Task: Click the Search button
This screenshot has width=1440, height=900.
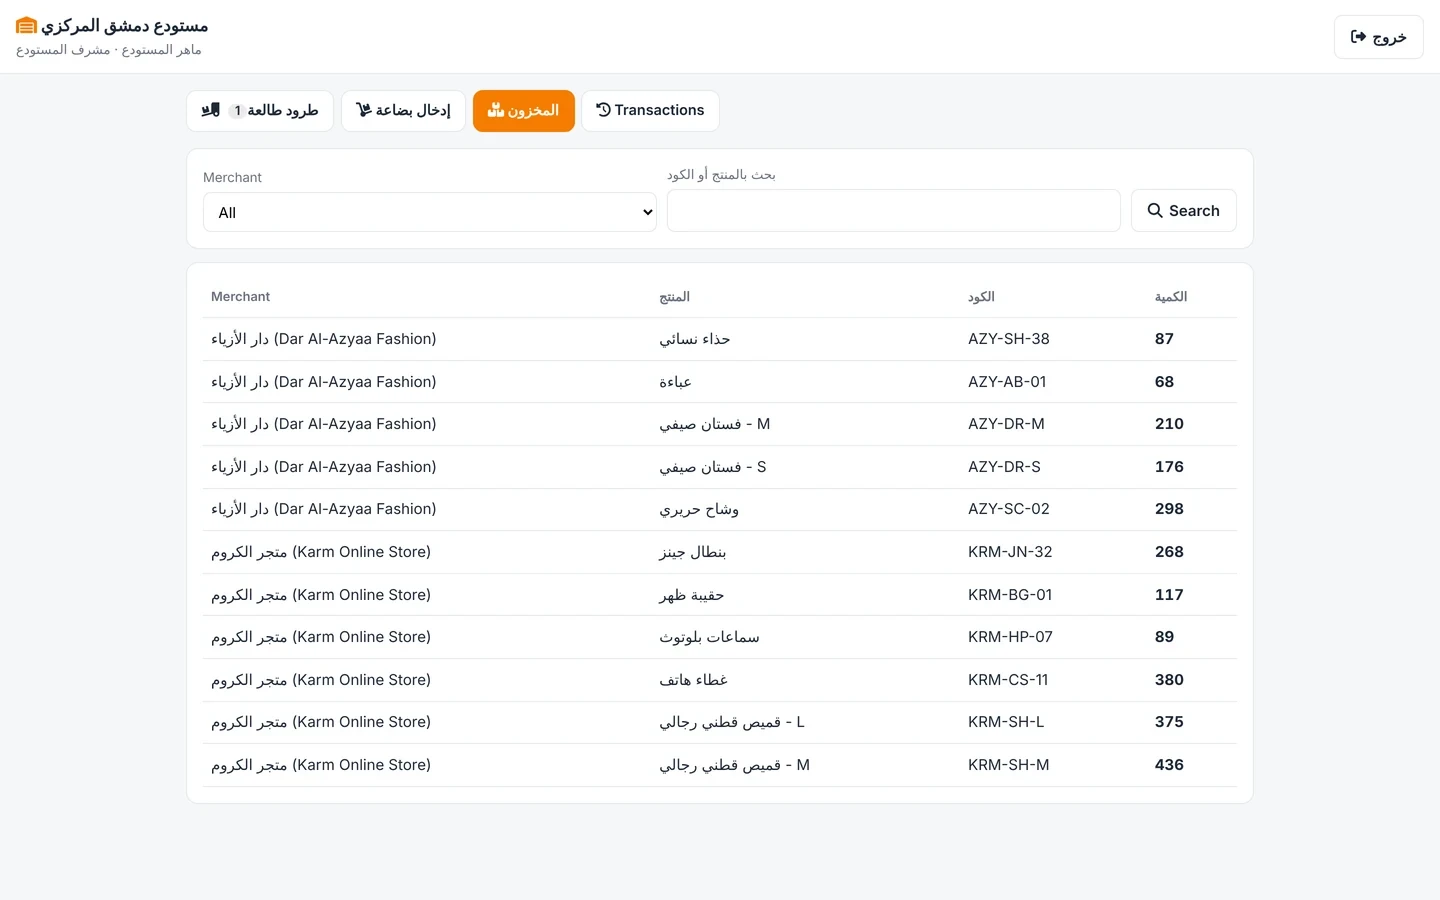Action: [x=1184, y=211]
